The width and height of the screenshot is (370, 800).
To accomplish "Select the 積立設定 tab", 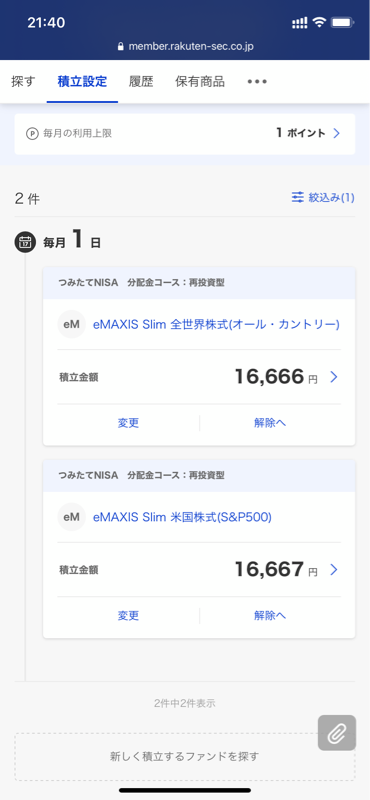I will [82, 82].
